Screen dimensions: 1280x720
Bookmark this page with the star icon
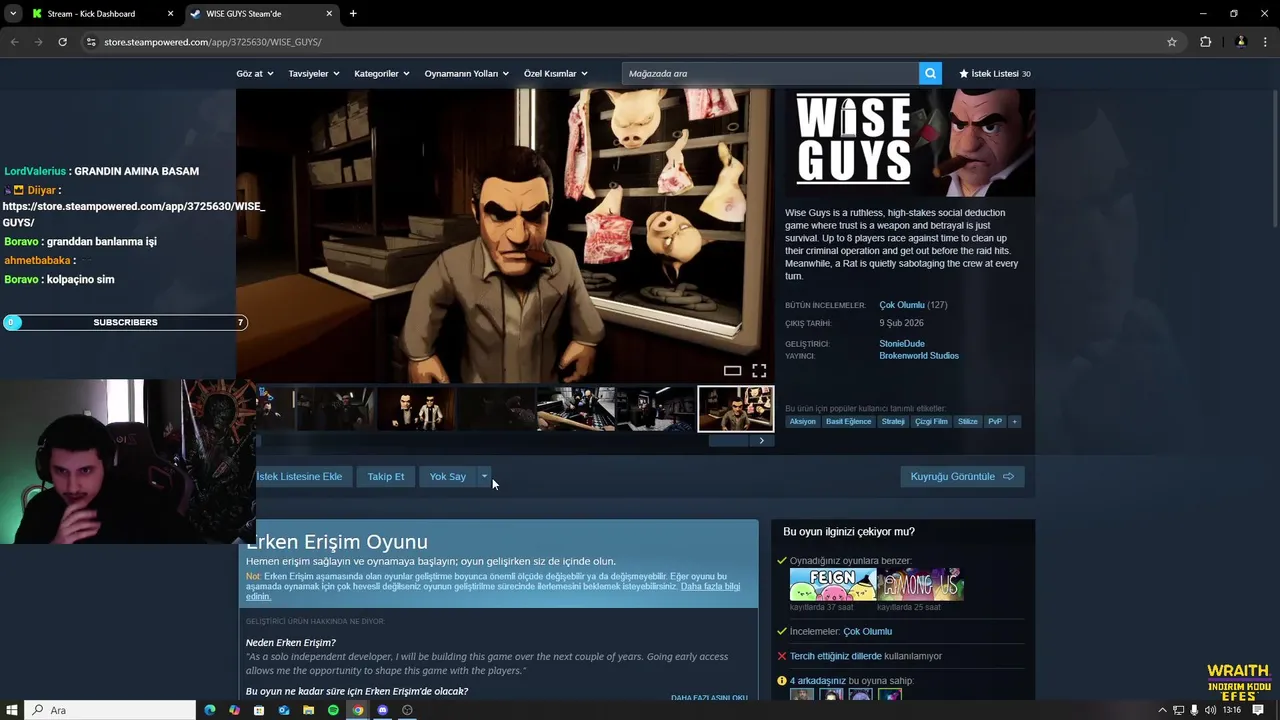pyautogui.click(x=1172, y=42)
